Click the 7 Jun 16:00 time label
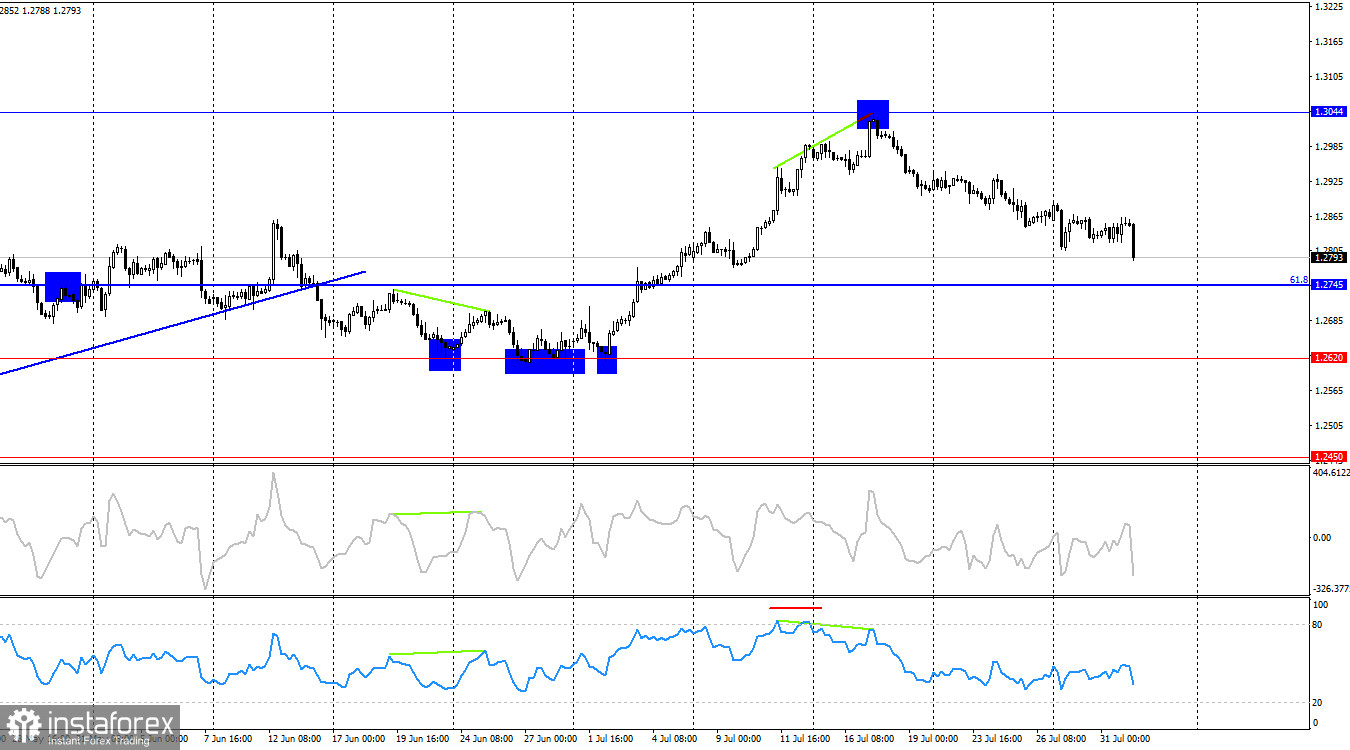This screenshot has width=1350, height=750. pos(228,739)
